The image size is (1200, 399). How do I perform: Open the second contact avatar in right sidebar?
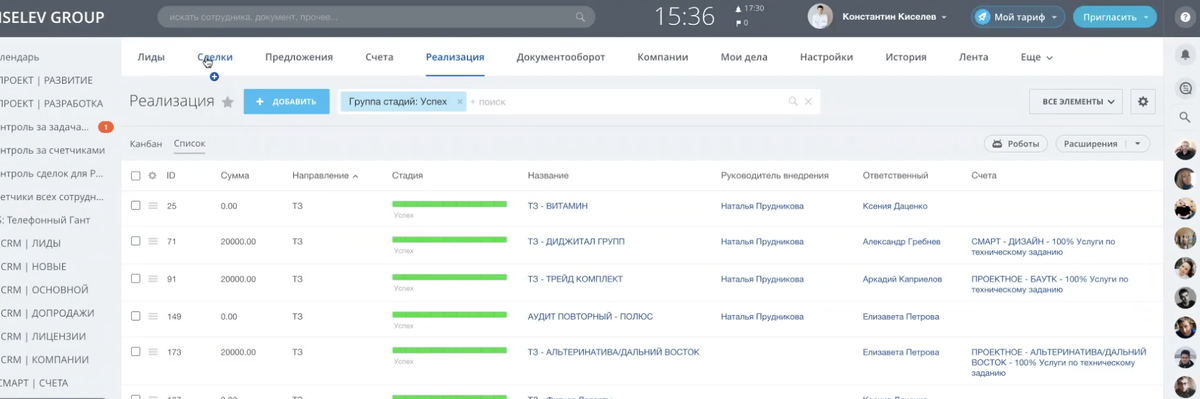1185,180
